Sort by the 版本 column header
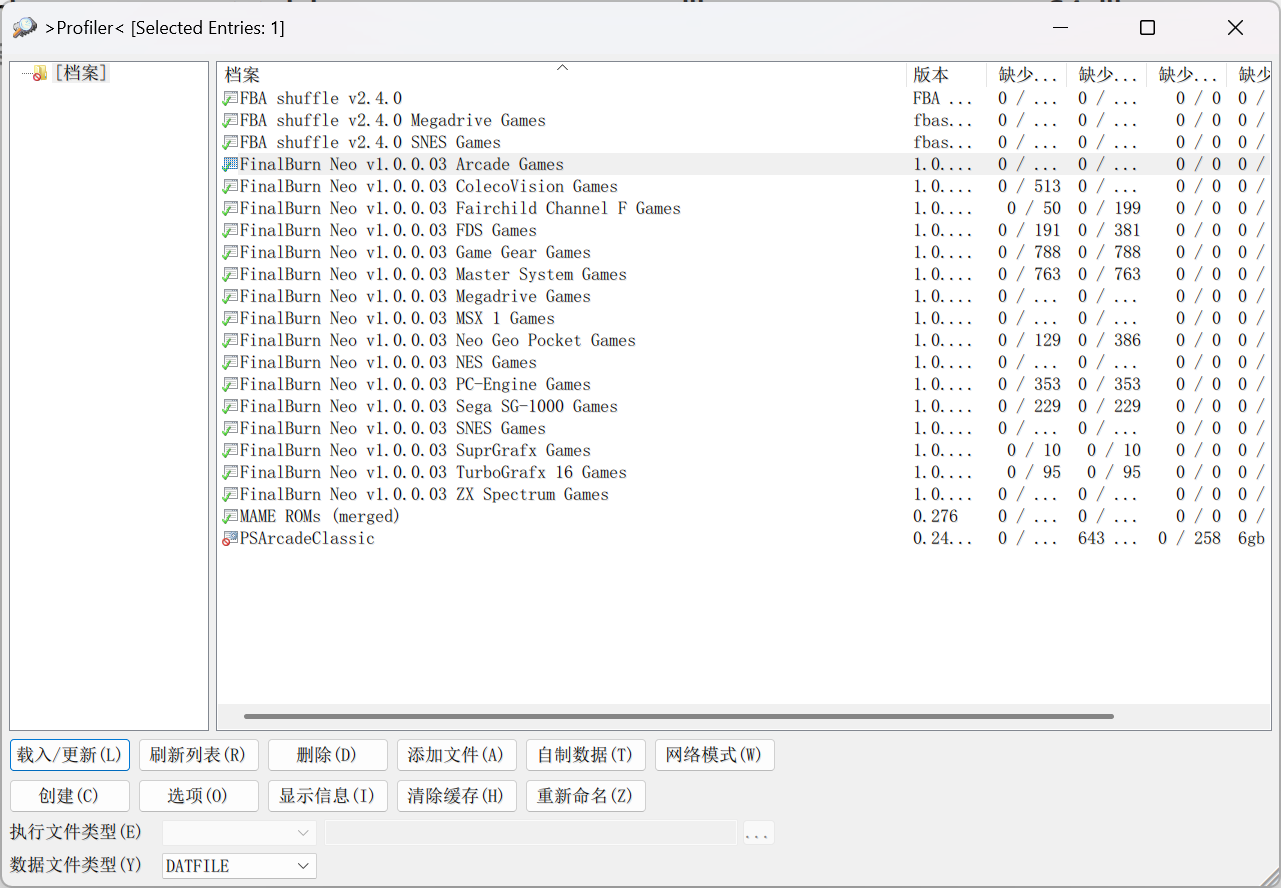 (946, 75)
